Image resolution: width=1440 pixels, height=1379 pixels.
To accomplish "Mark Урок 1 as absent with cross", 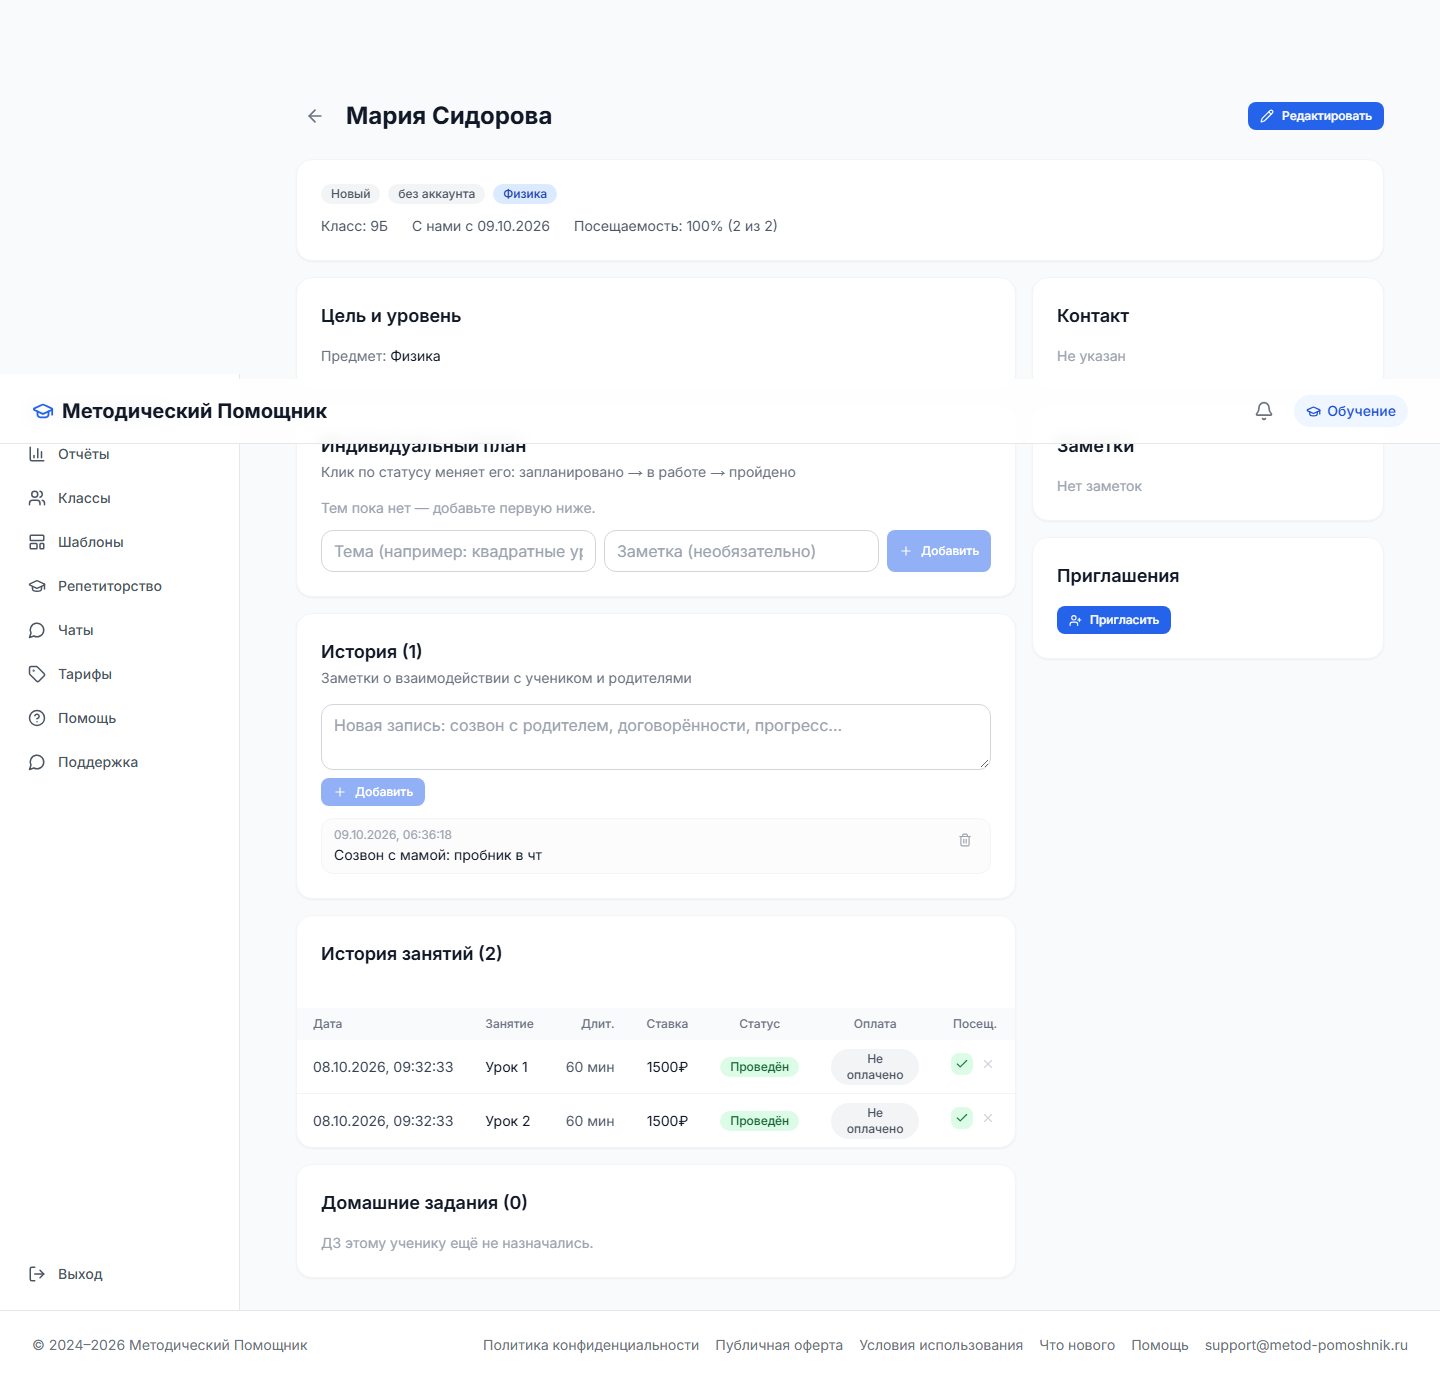I will coord(988,1064).
